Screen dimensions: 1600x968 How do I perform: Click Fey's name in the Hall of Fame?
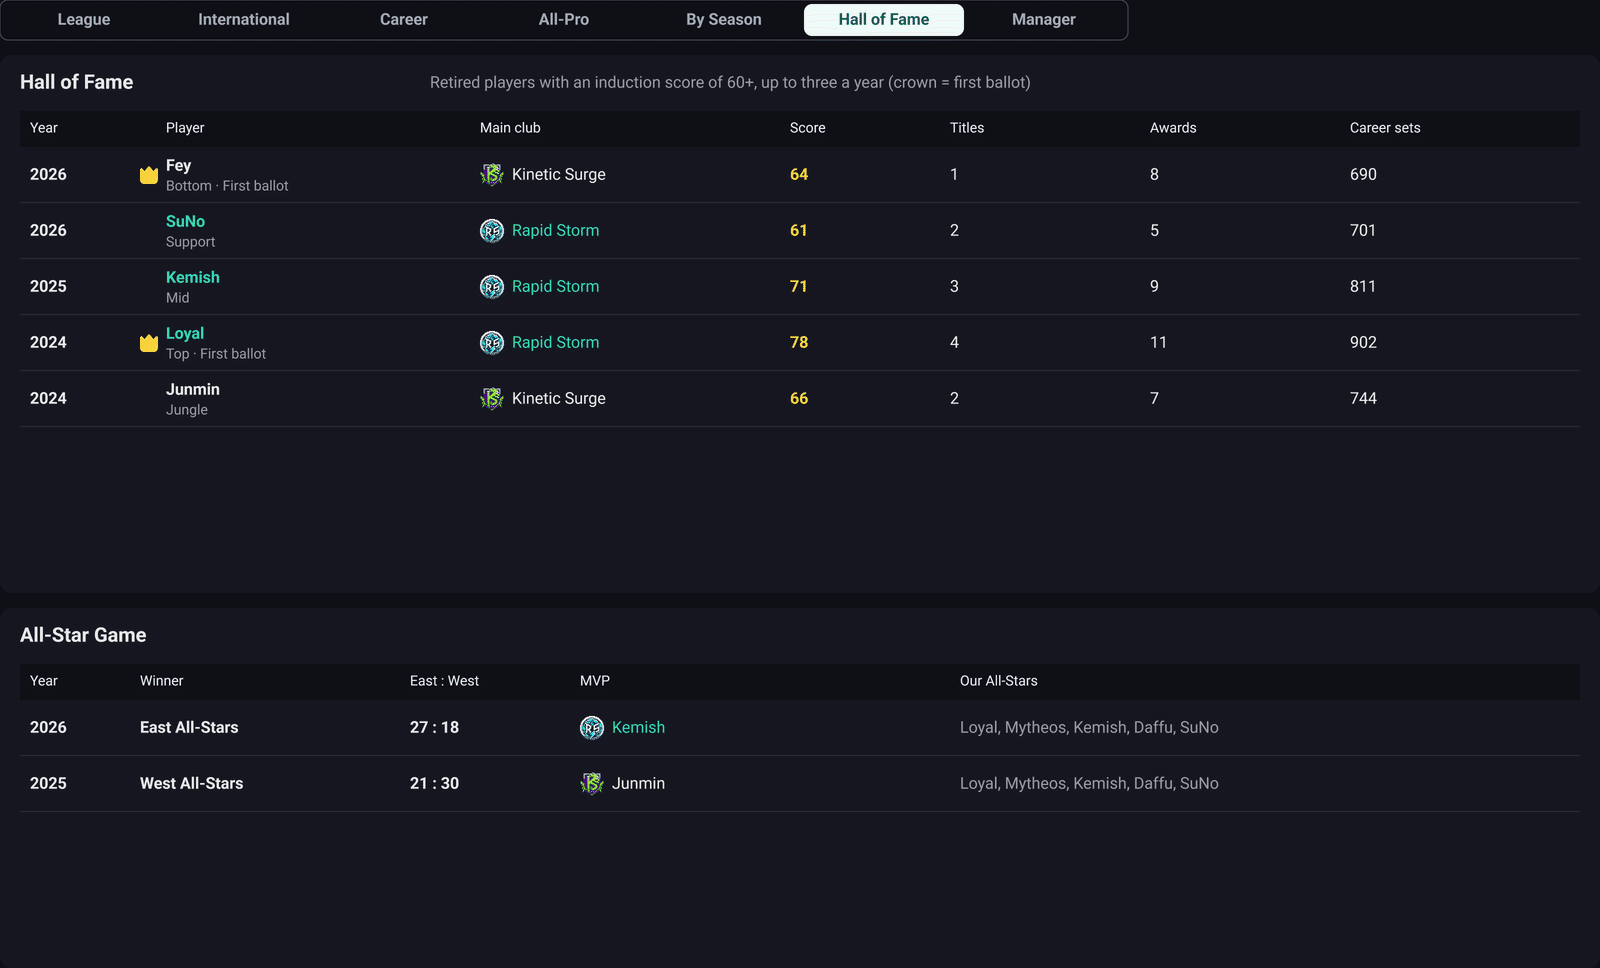pyautogui.click(x=178, y=165)
